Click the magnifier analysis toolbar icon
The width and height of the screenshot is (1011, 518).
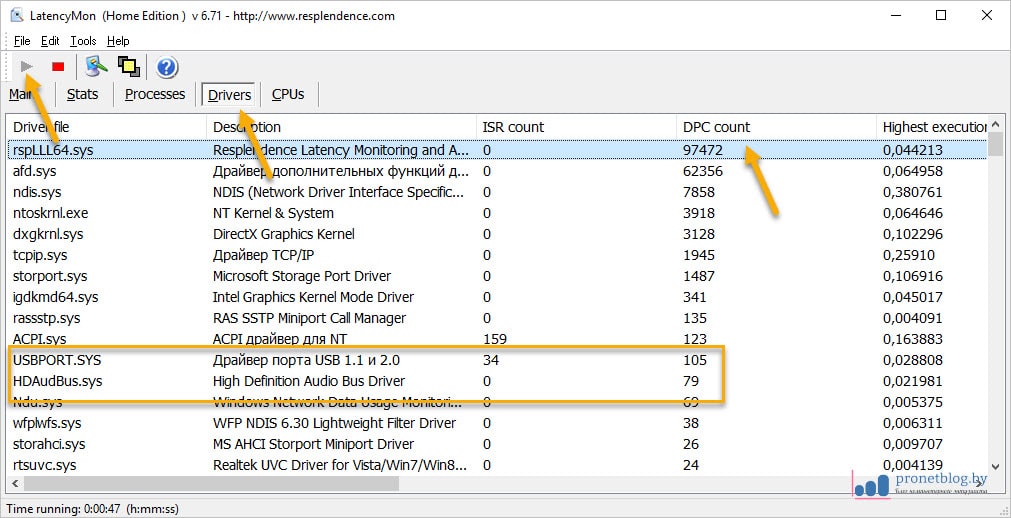coord(96,66)
